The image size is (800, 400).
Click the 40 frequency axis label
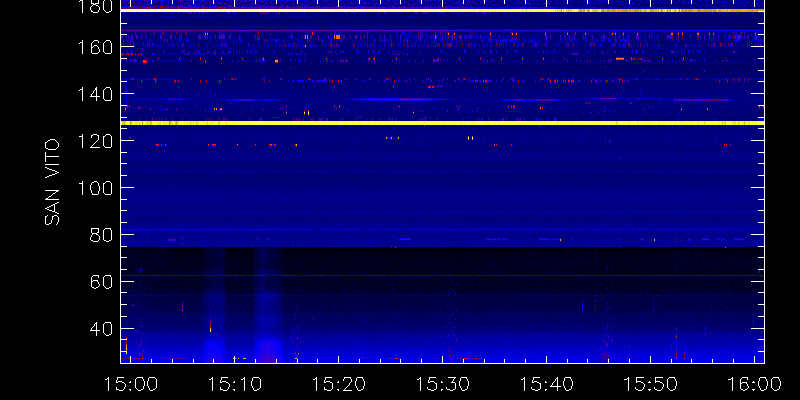point(101,329)
